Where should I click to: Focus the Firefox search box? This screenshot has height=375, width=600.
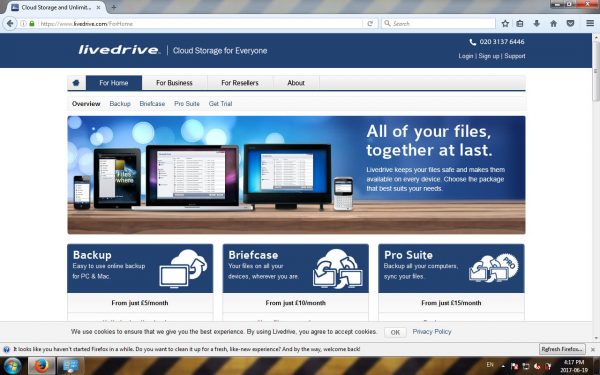439,23
